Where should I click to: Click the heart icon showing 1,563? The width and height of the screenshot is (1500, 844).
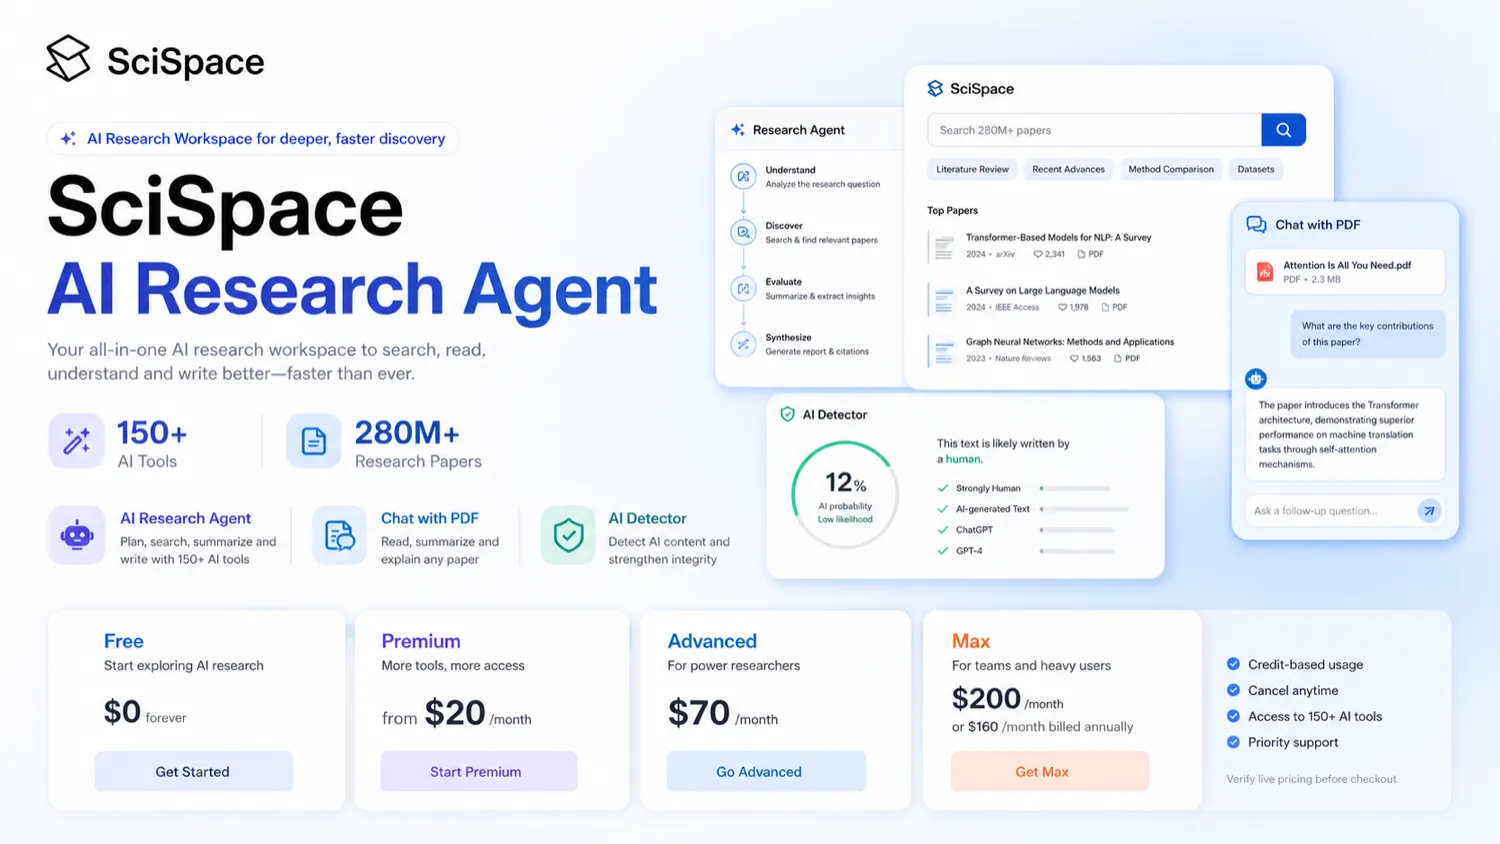pos(1074,358)
